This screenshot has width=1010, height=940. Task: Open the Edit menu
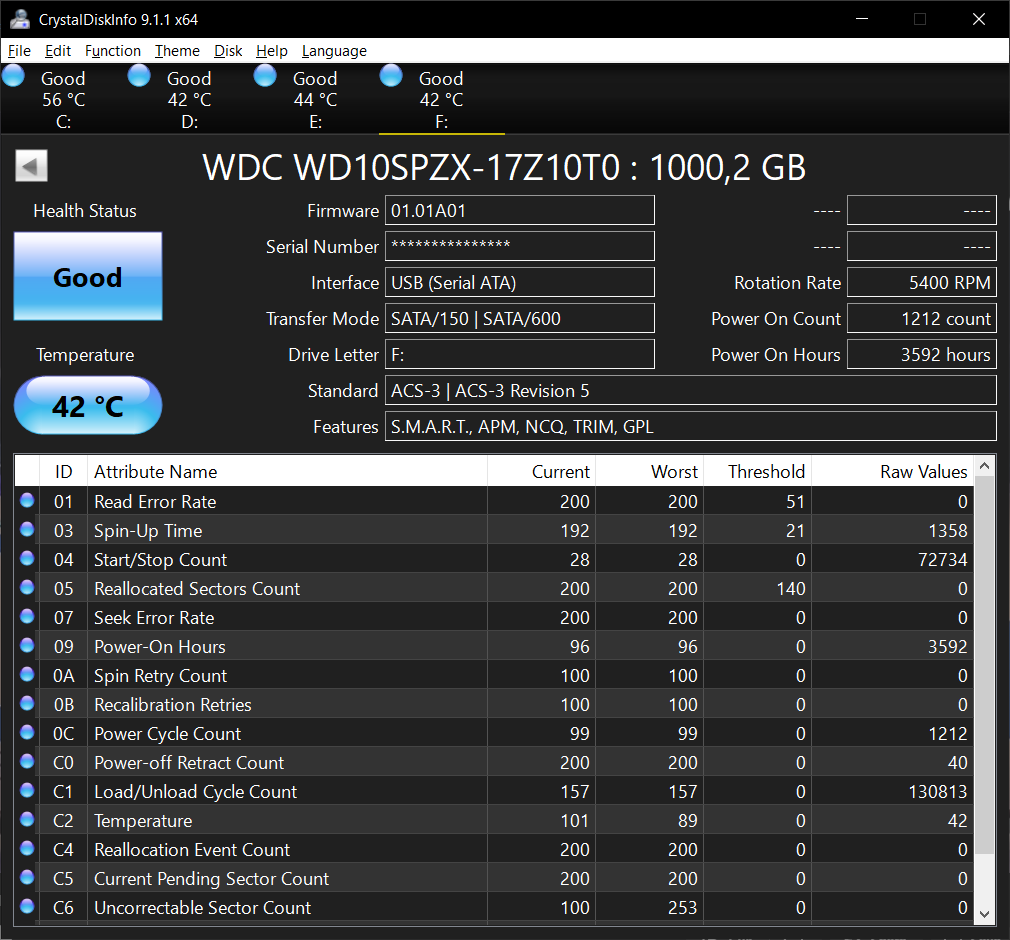[x=58, y=51]
